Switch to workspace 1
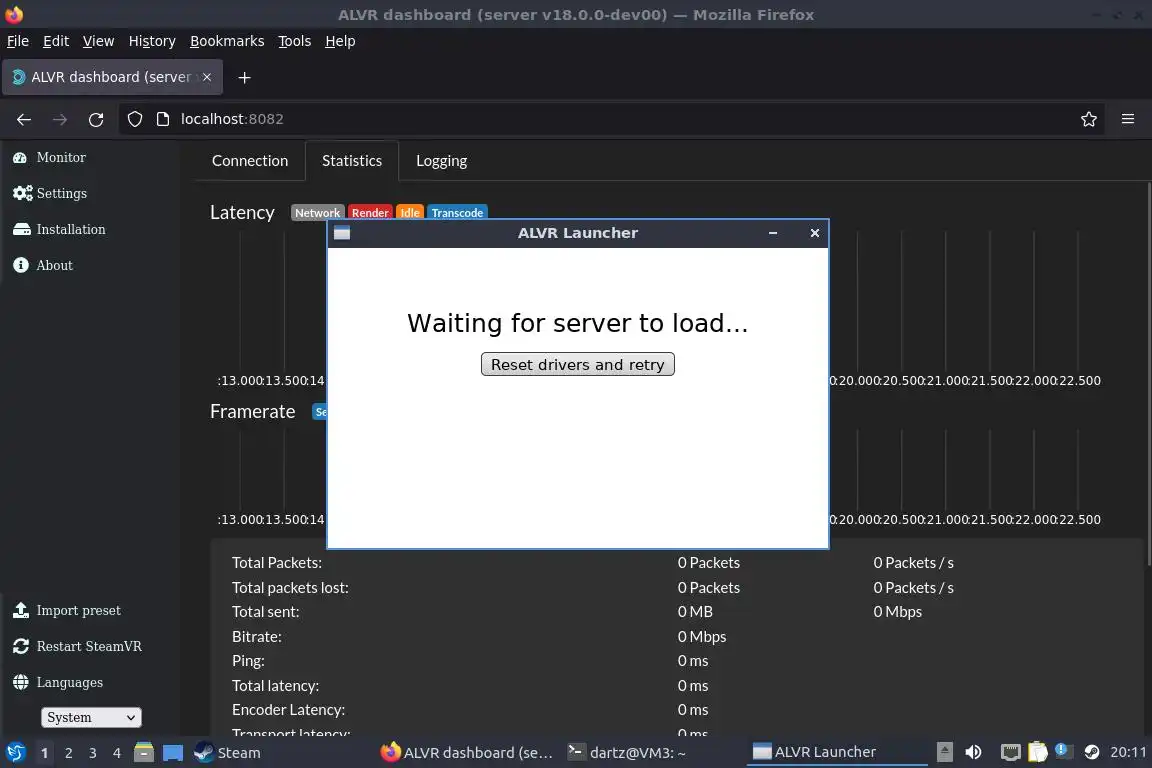This screenshot has height=768, width=1152. coord(45,753)
